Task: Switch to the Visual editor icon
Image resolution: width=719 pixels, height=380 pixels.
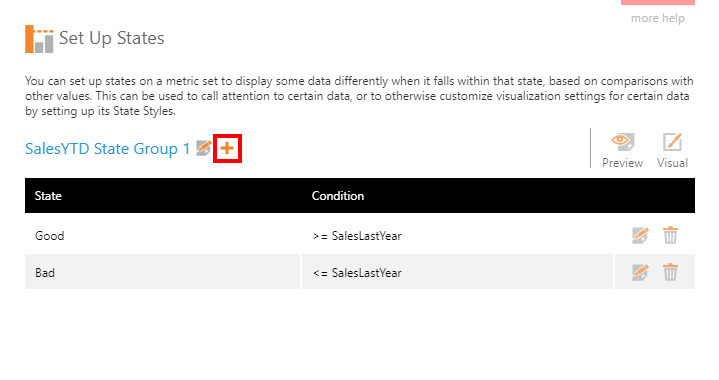Action: (x=672, y=142)
